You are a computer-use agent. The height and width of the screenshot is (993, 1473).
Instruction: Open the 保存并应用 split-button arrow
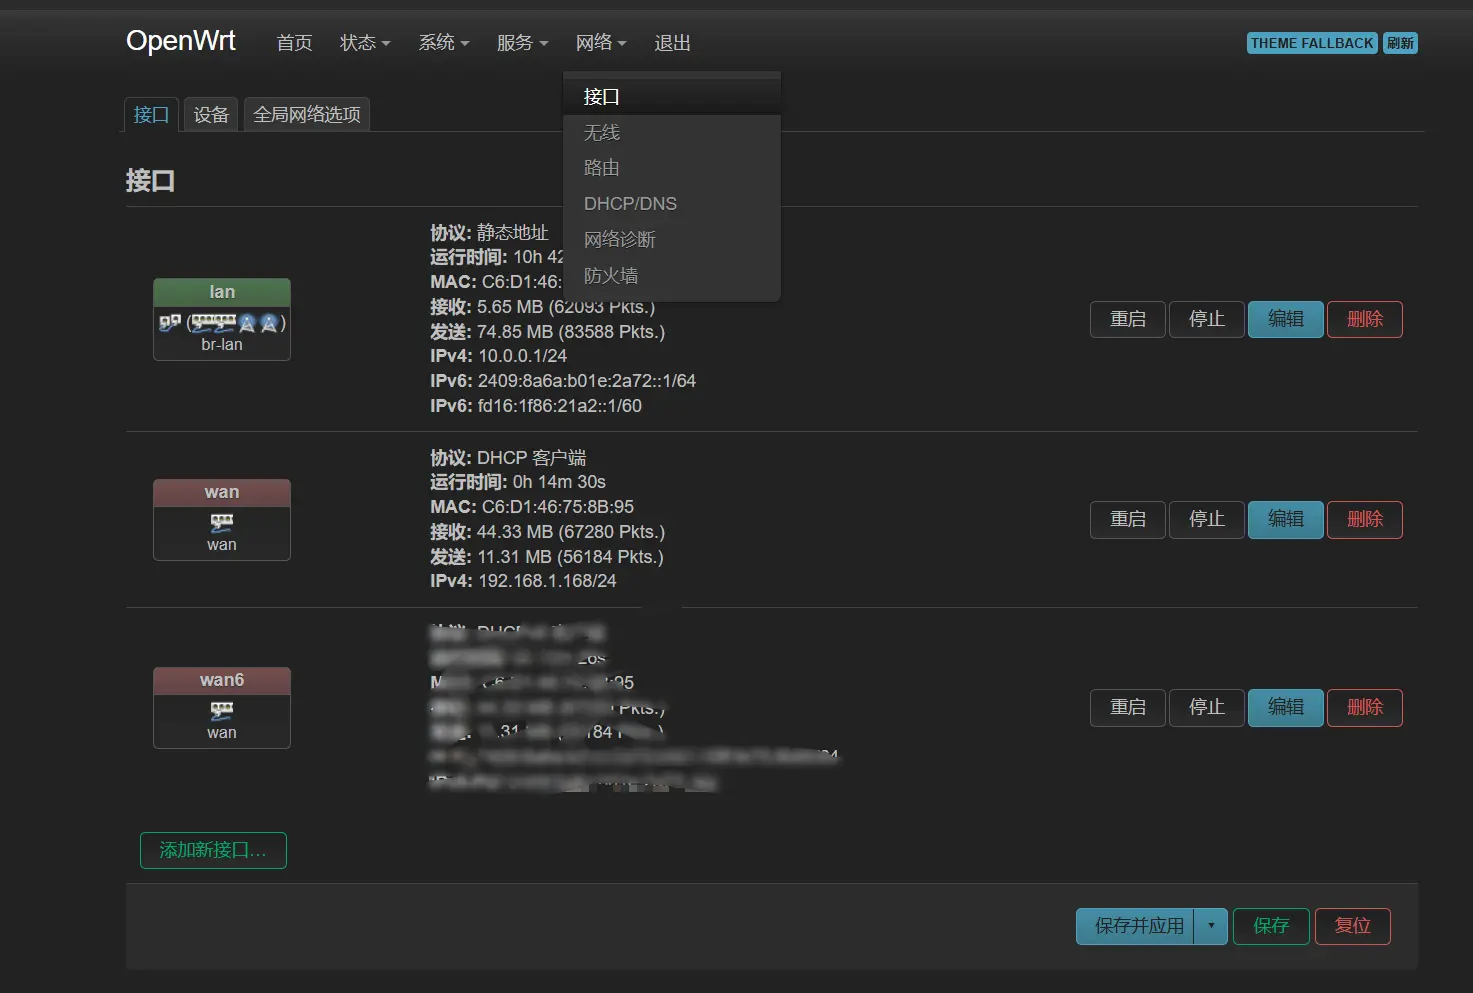tap(1211, 926)
